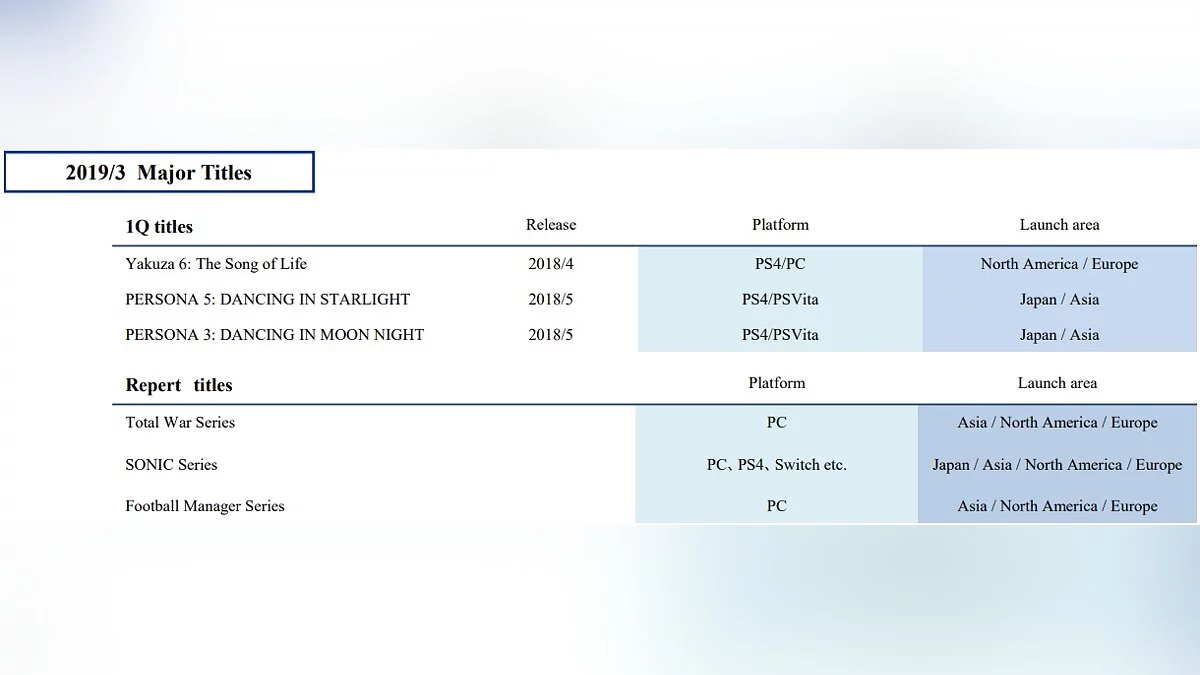The height and width of the screenshot is (675, 1200).
Task: Select the "SONIC Series" row title
Action: (x=171, y=465)
